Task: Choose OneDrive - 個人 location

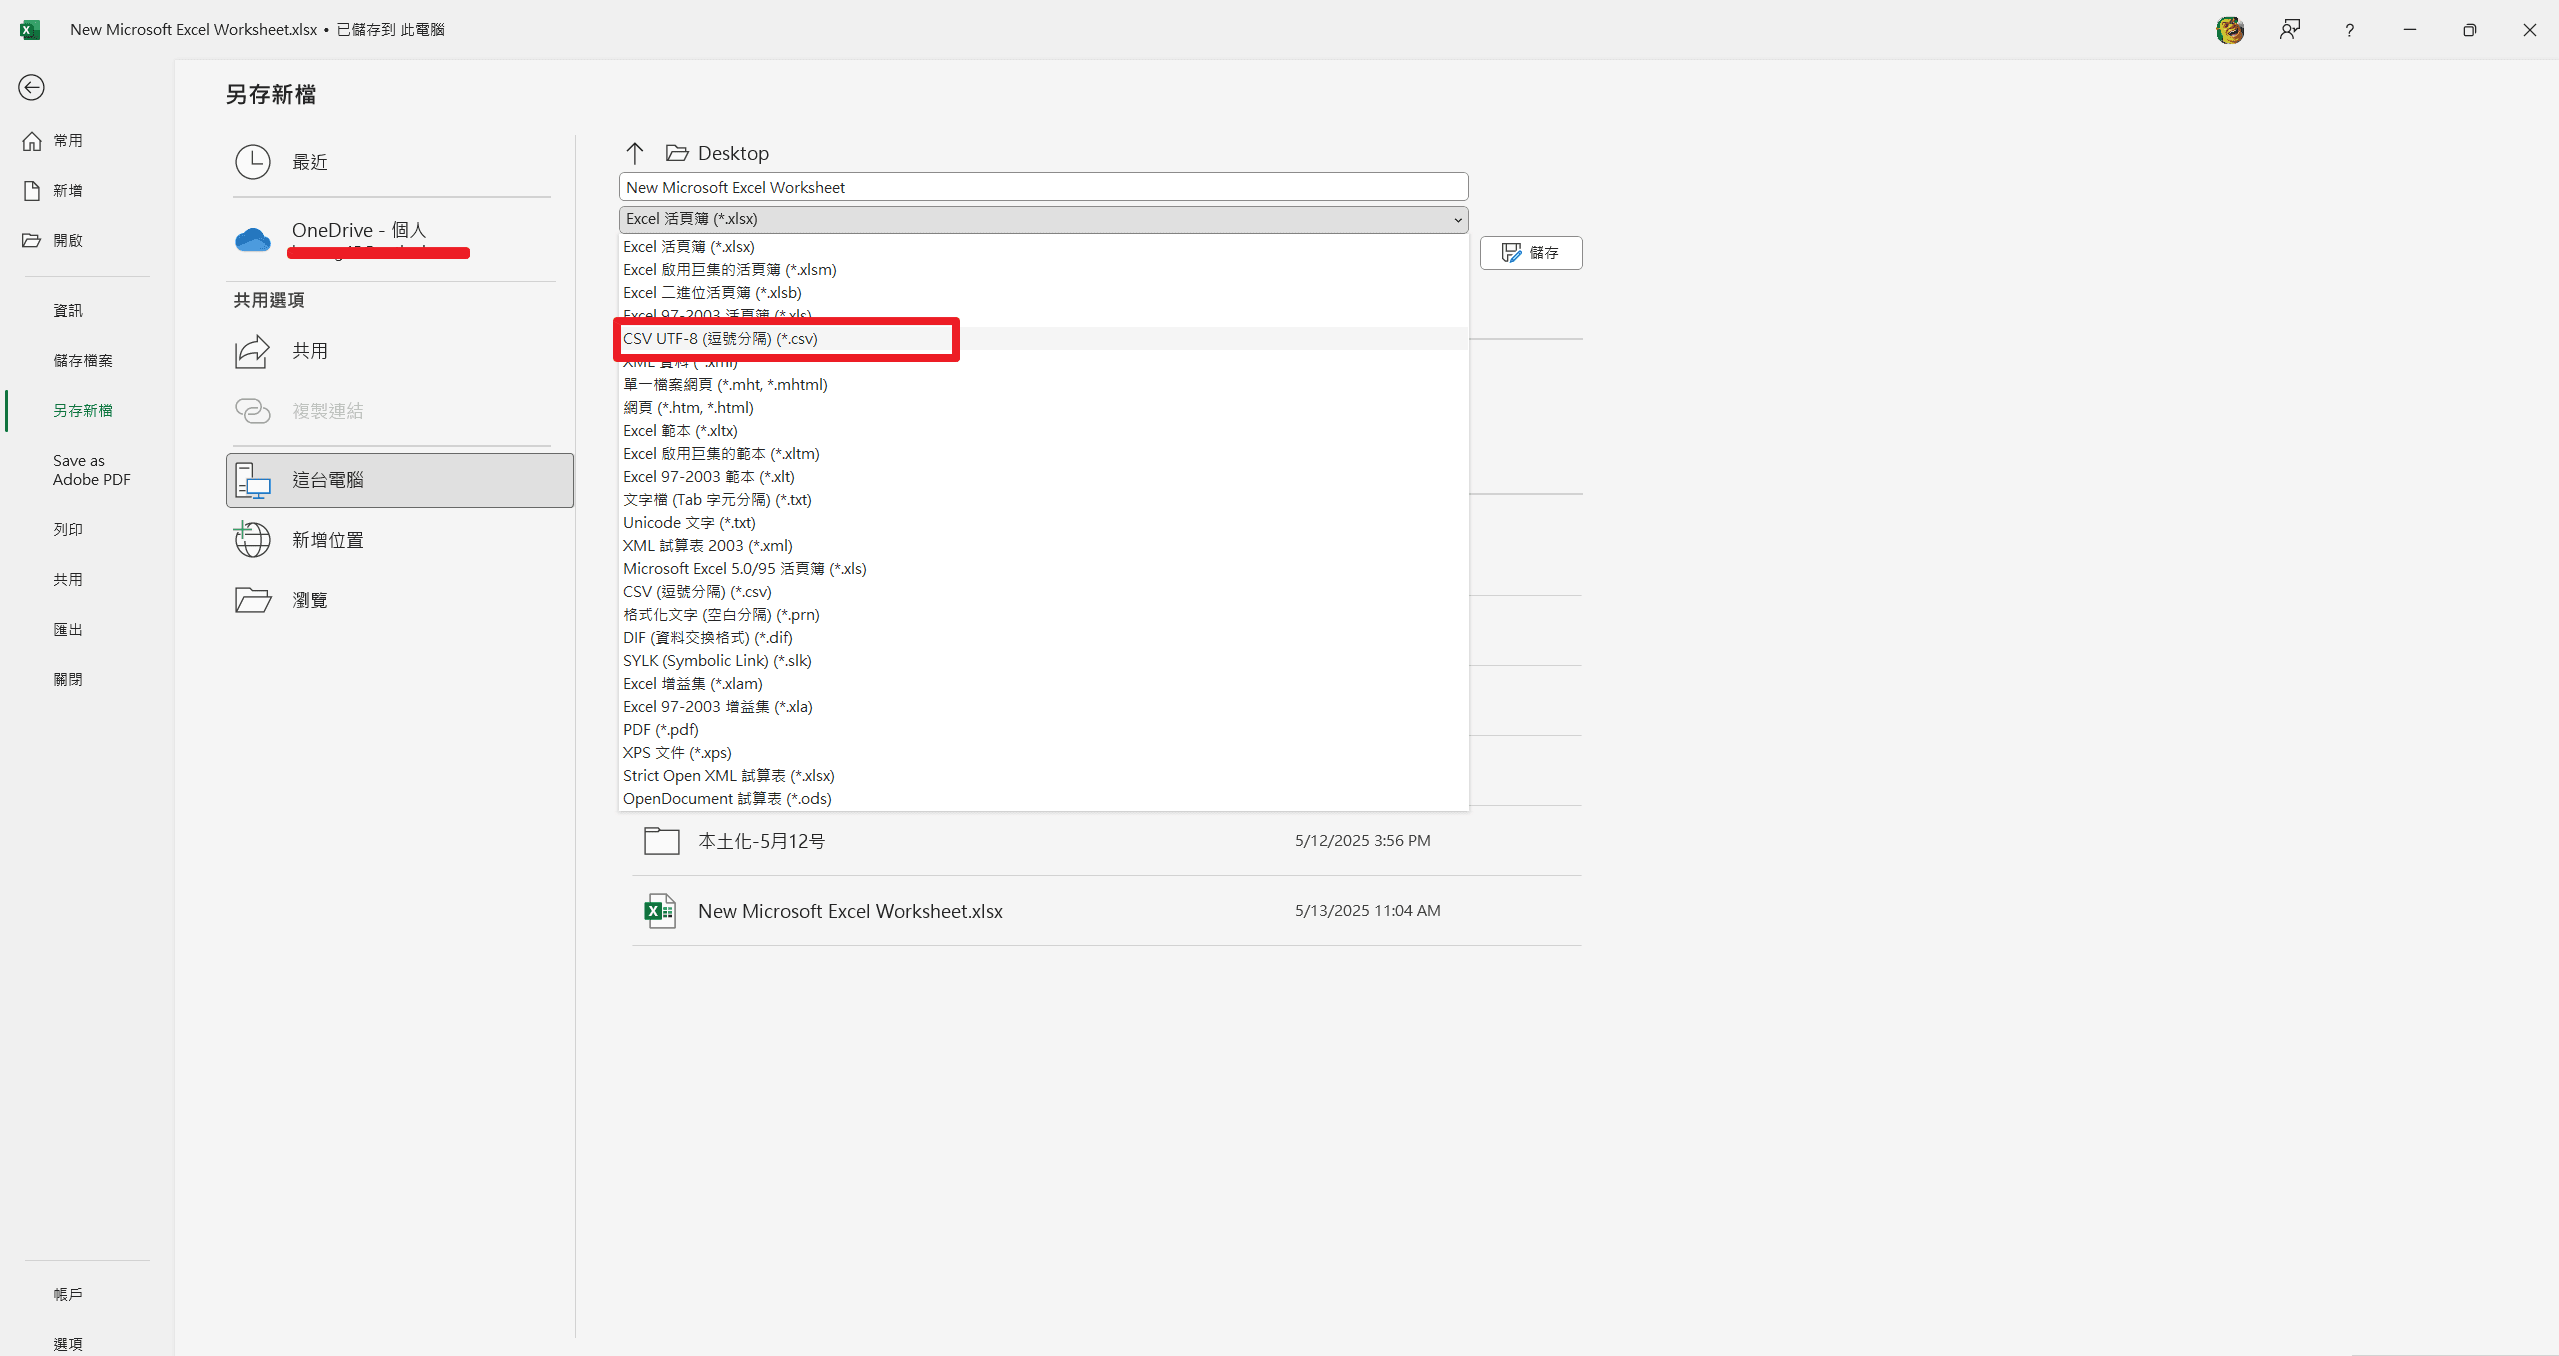Action: pos(400,239)
